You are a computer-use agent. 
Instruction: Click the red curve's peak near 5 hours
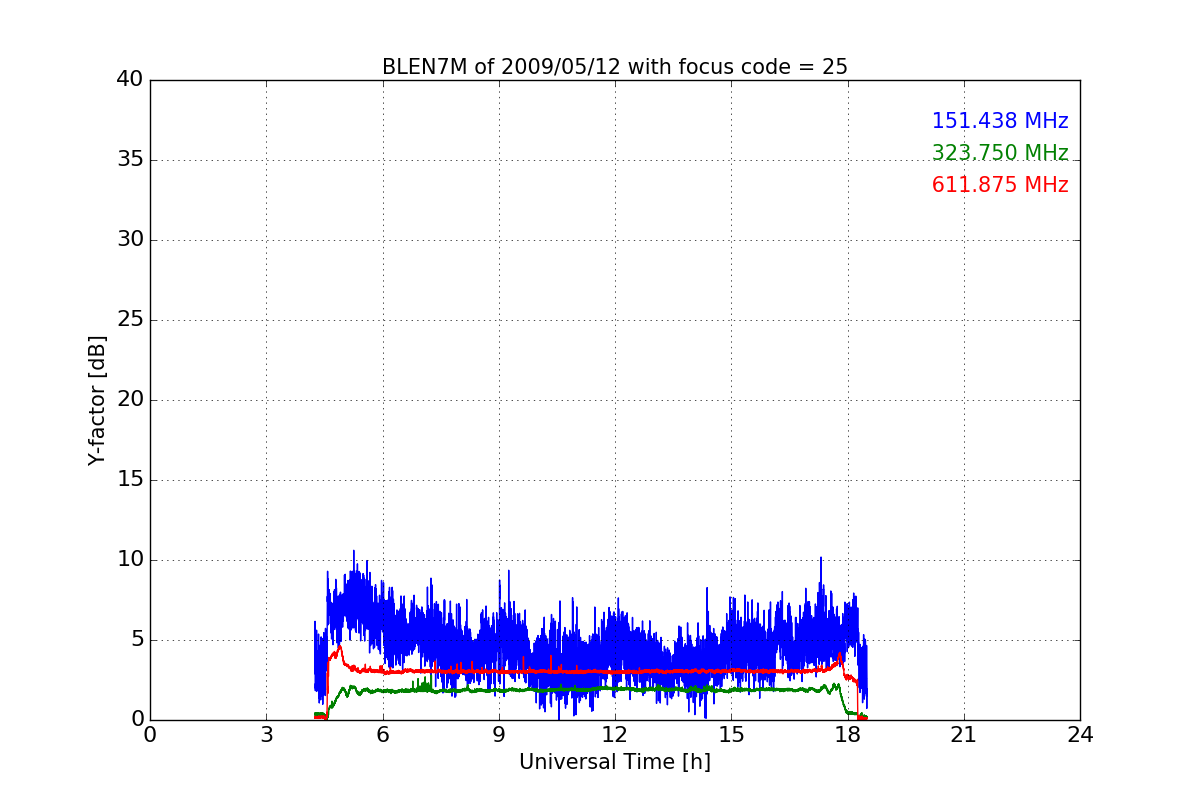339,647
